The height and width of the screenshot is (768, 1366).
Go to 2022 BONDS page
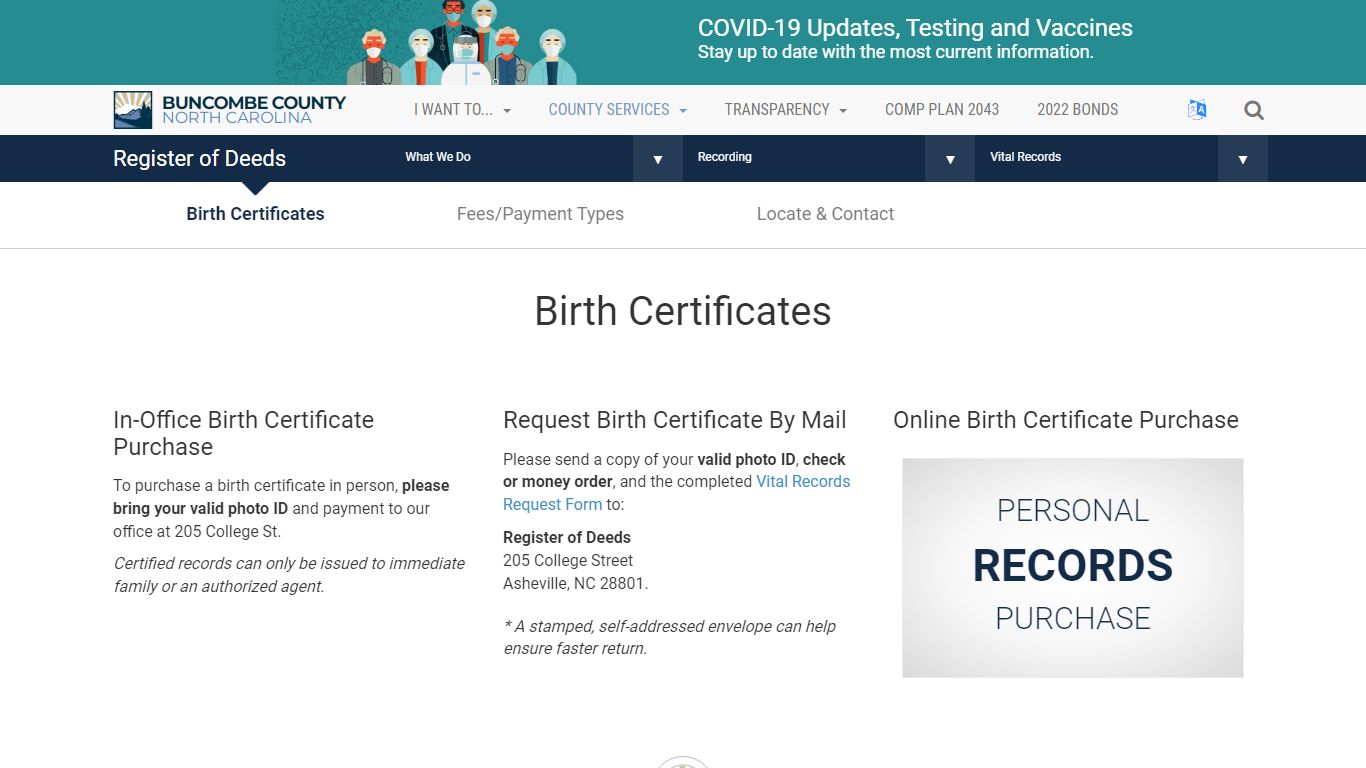(x=1077, y=110)
